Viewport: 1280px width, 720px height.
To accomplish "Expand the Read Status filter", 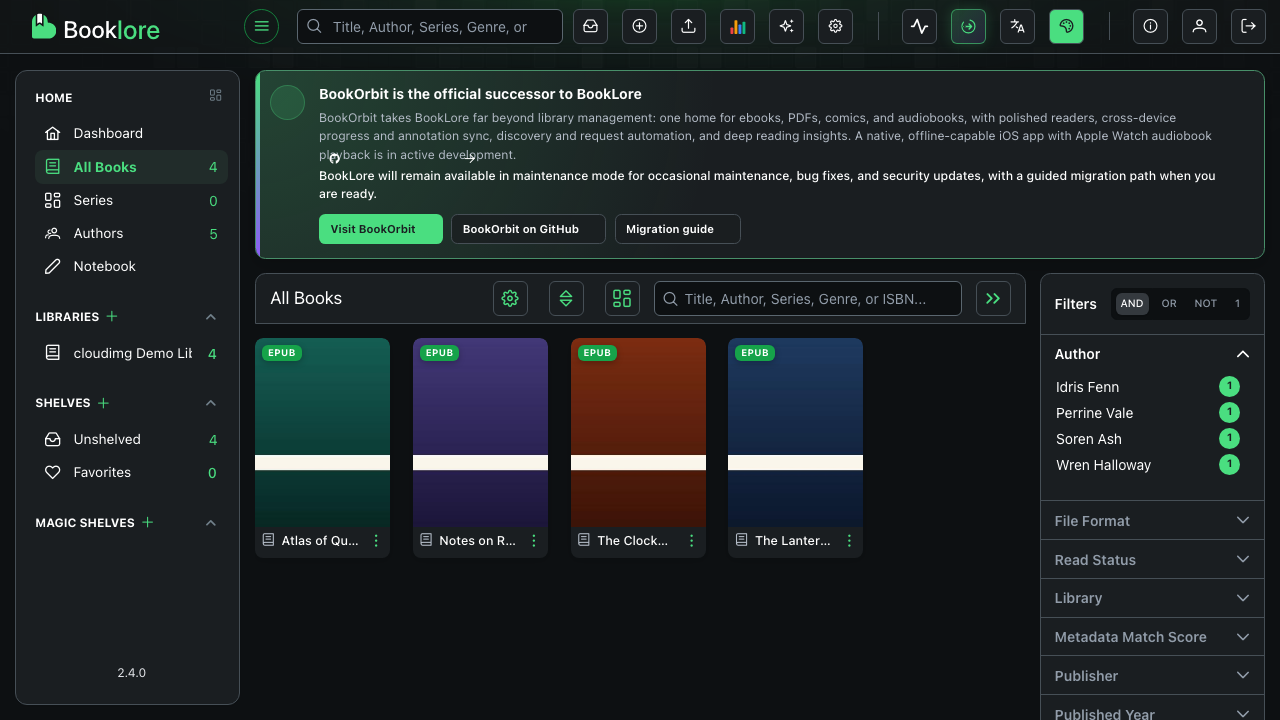I will click(1152, 560).
